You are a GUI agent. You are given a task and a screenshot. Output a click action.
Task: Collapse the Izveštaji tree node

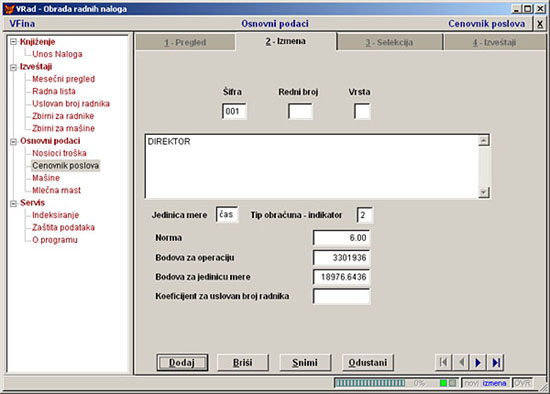(x=13, y=67)
